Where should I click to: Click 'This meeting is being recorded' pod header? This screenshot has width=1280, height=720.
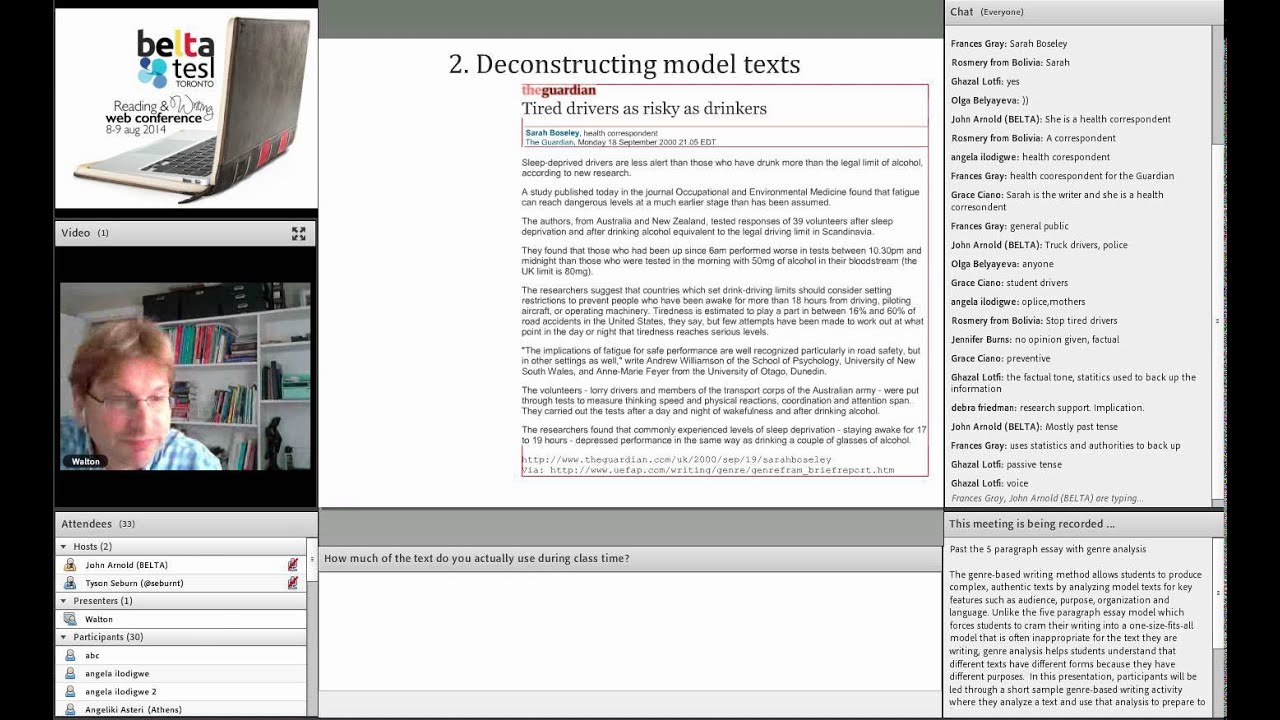[1083, 523]
